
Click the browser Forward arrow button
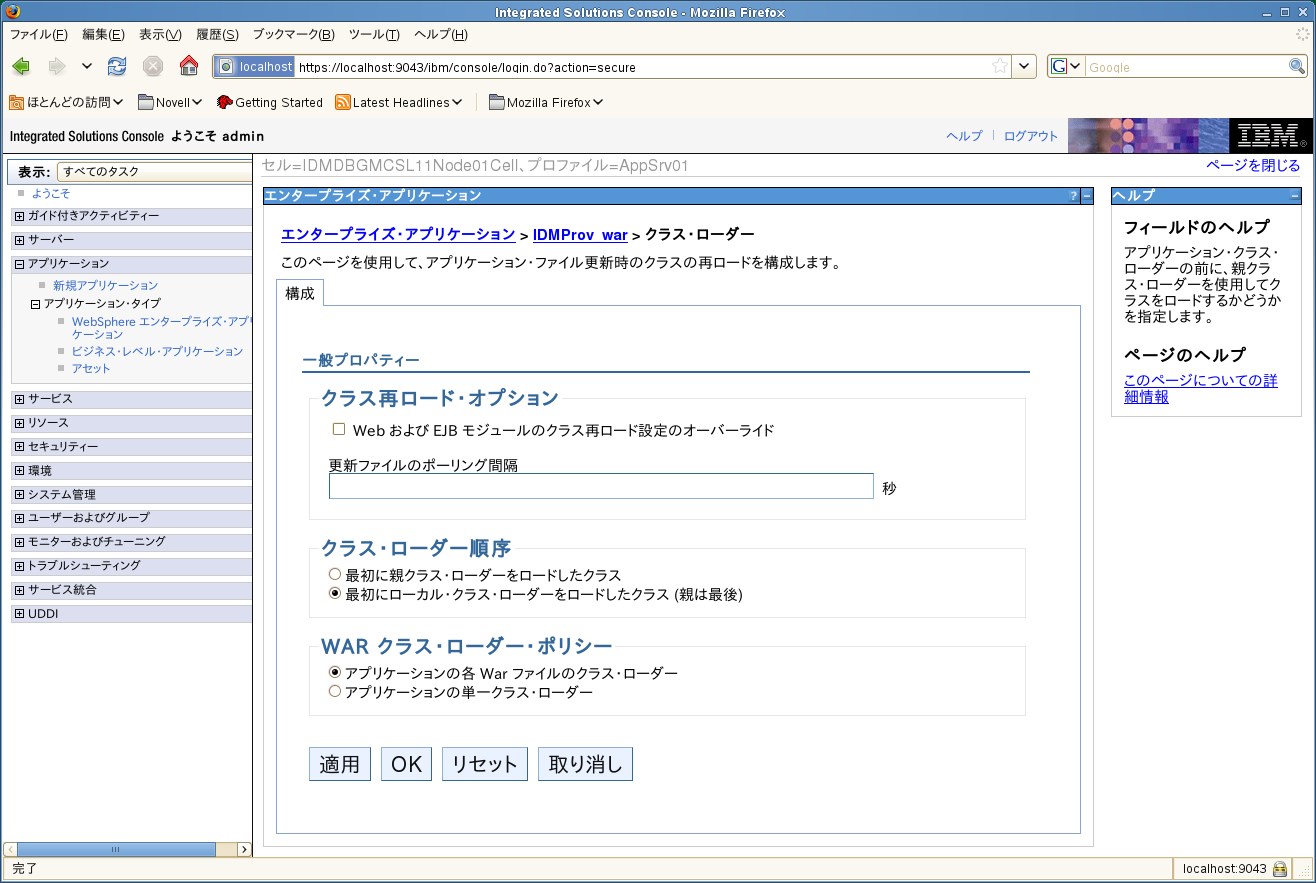click(x=57, y=67)
